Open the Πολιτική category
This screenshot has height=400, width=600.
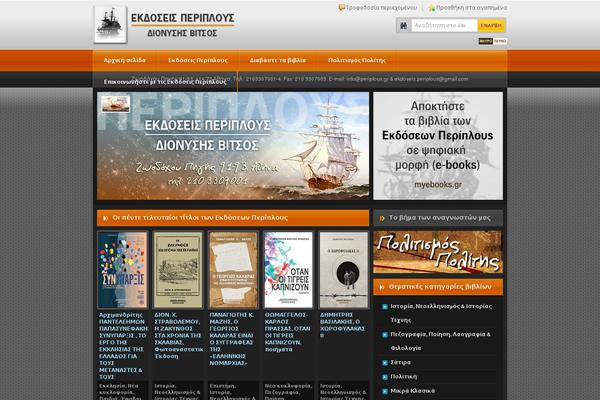(404, 377)
